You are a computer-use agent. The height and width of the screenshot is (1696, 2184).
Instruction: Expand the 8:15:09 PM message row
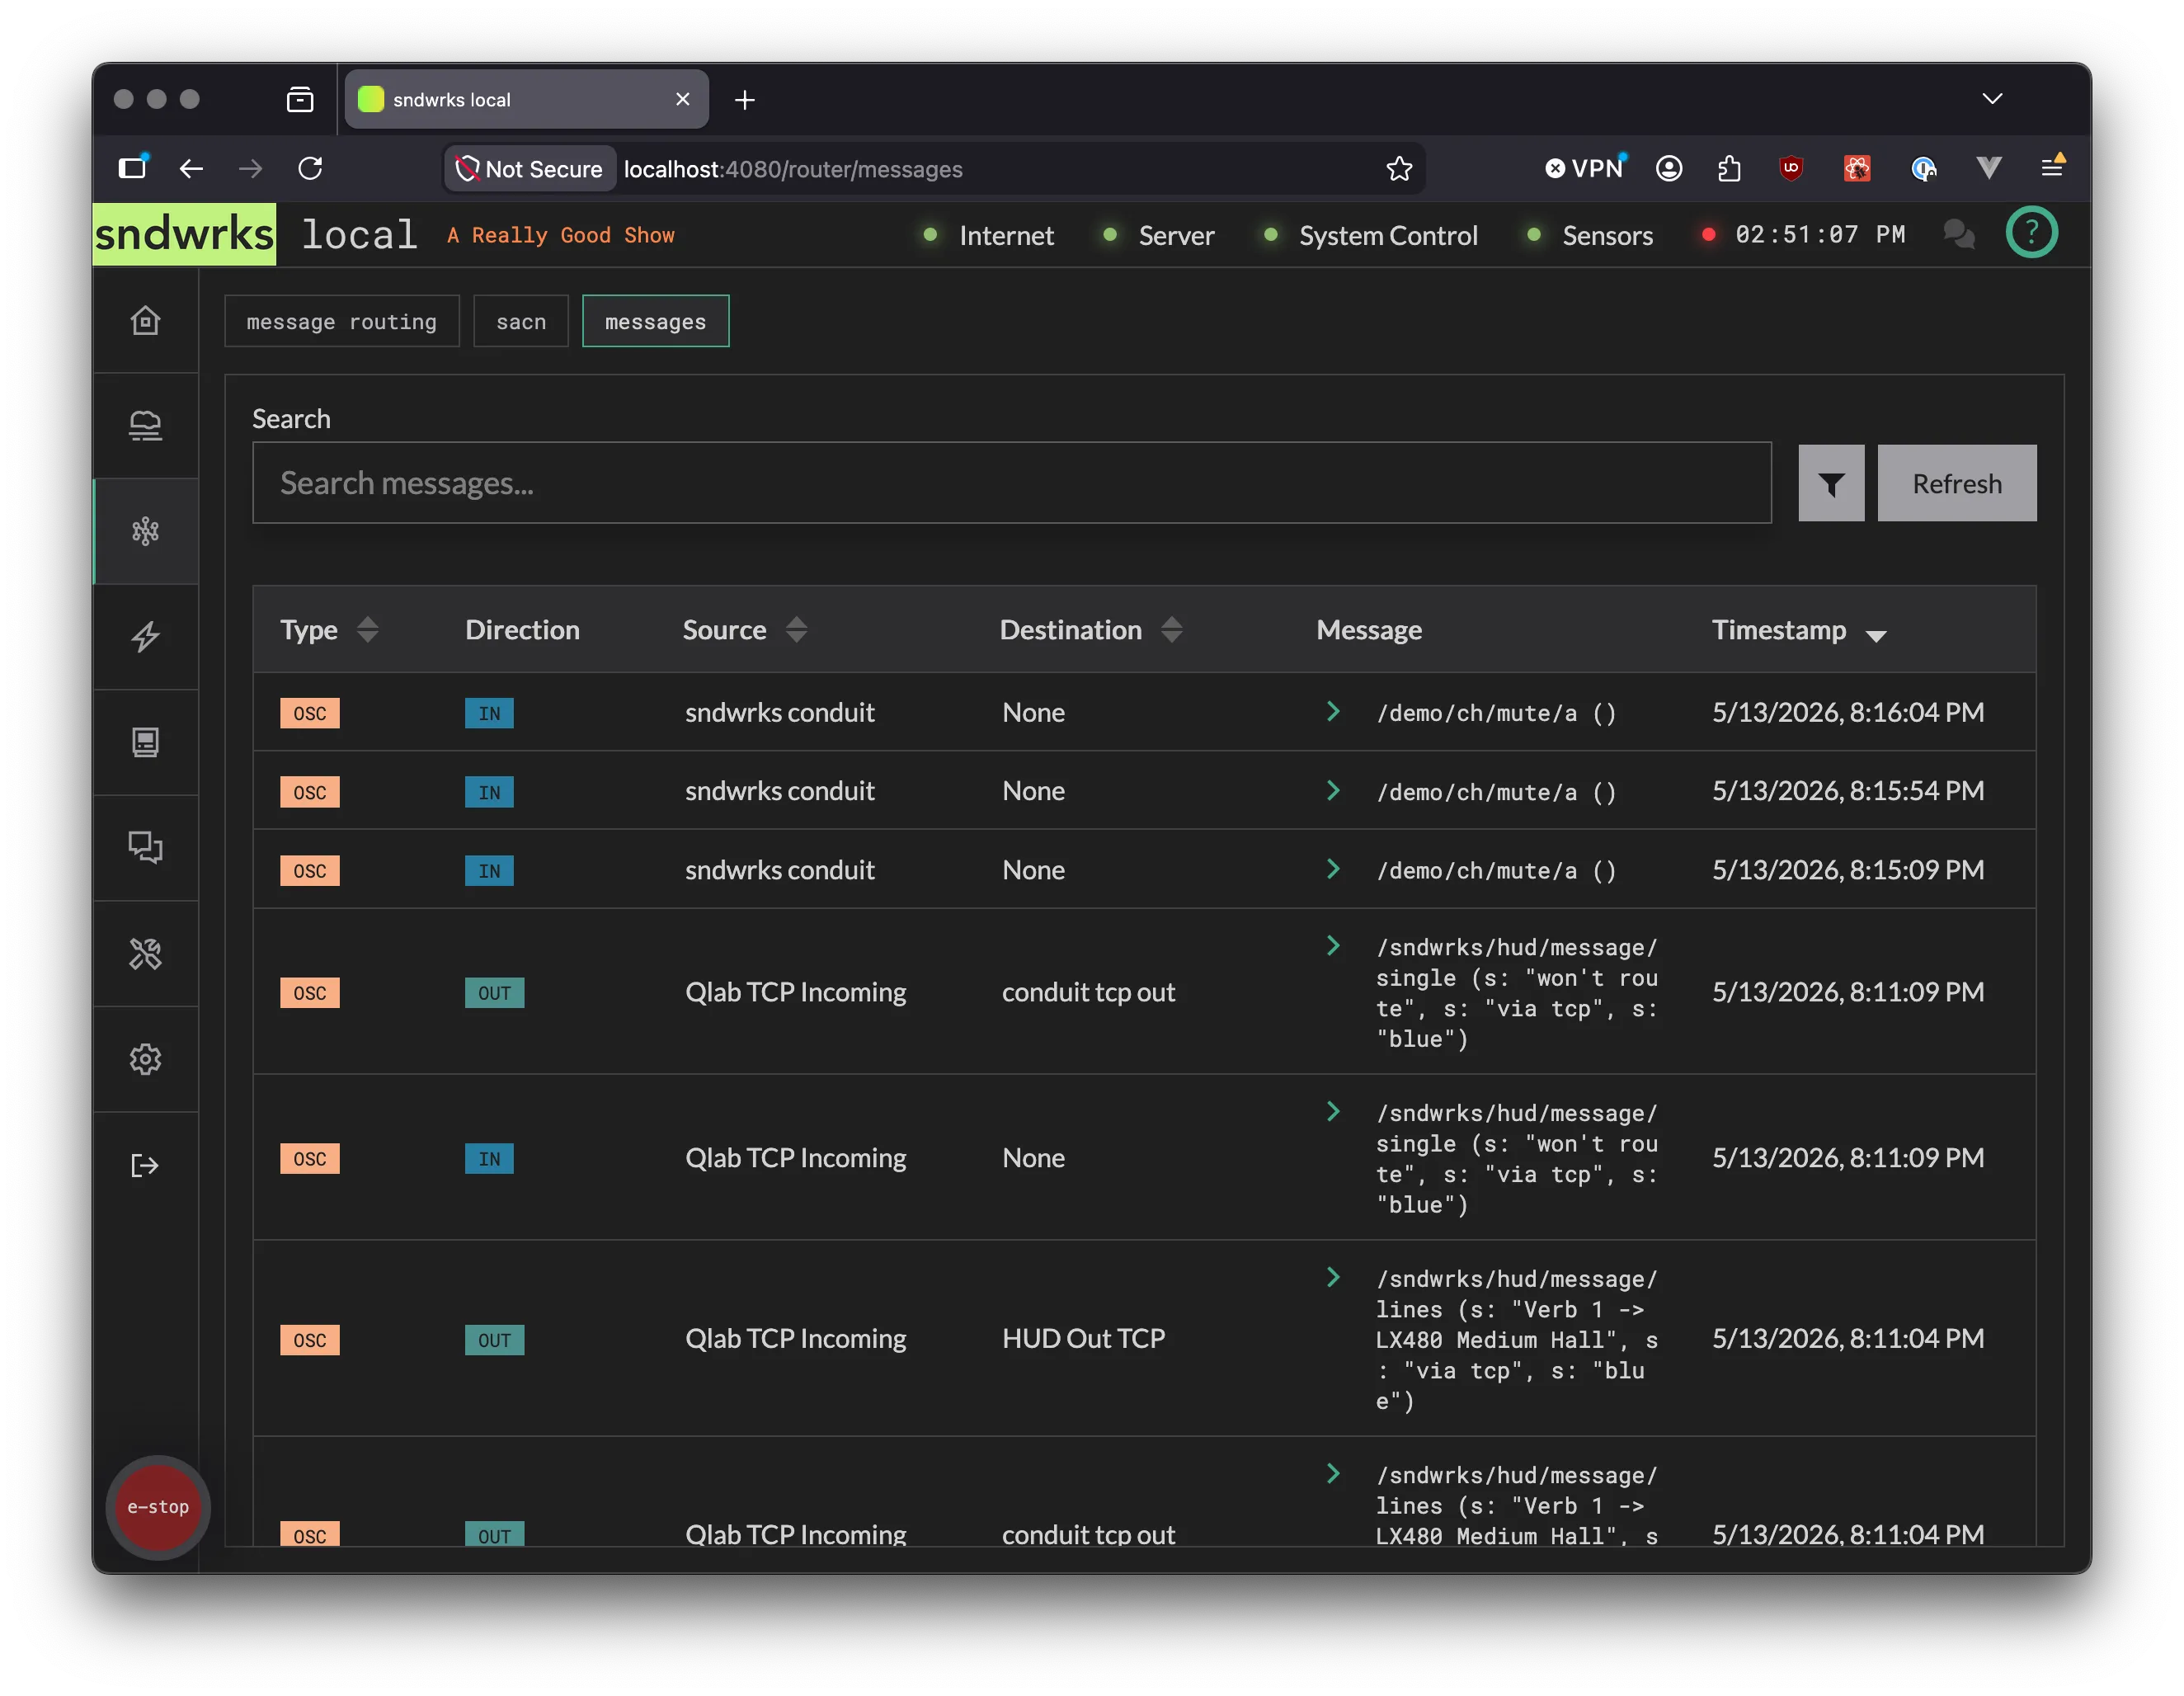tap(1333, 869)
